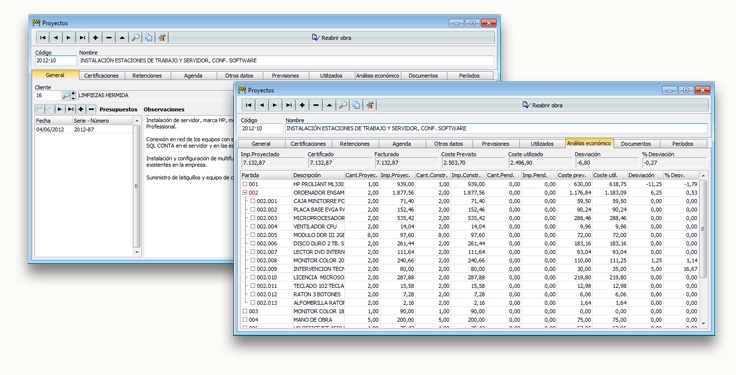Click partidas grid scrollbar down arrow

coord(703,323)
